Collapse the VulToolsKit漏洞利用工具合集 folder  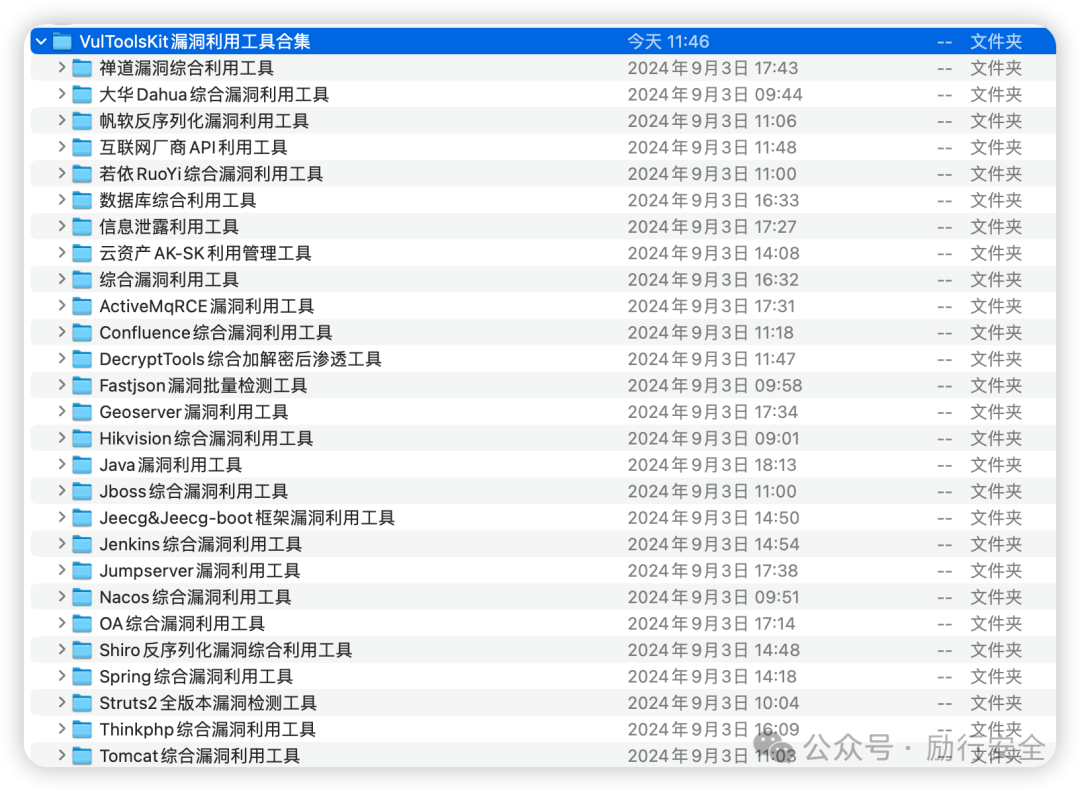(x=41, y=42)
